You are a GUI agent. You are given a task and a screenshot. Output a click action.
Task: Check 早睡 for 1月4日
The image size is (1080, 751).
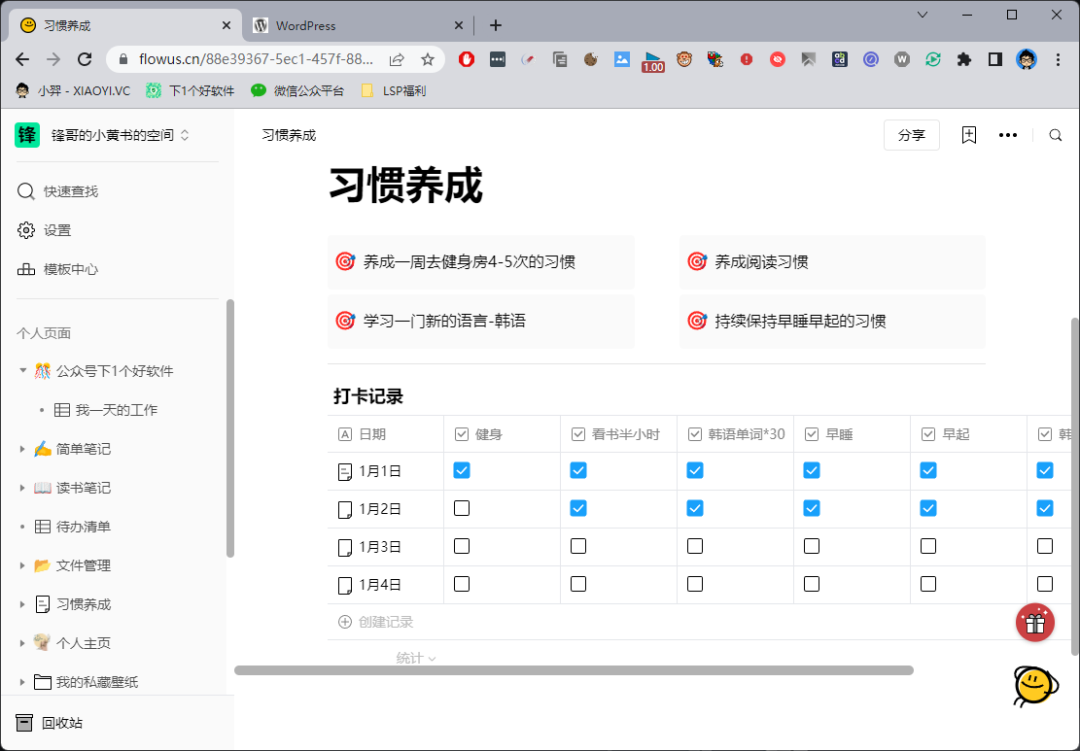coord(811,584)
